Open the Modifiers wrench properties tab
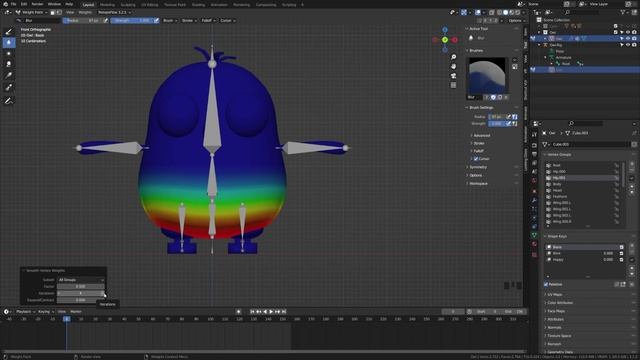The height and width of the screenshot is (360, 640). click(534, 200)
